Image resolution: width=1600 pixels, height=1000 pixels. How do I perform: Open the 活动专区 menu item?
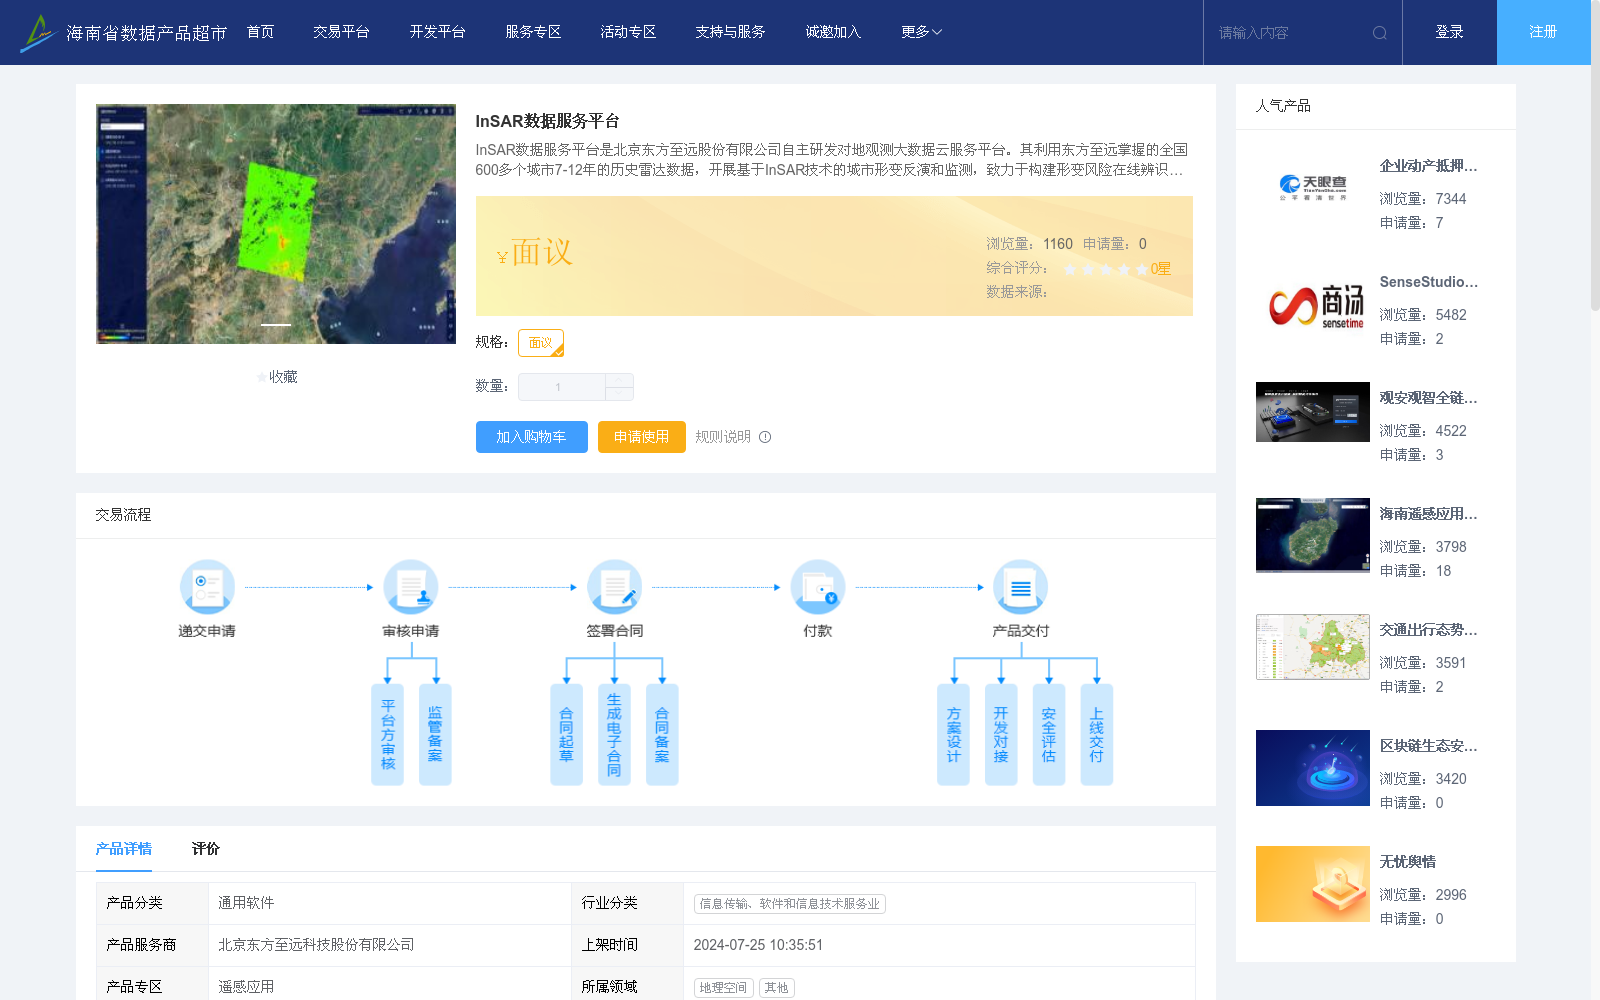[628, 32]
